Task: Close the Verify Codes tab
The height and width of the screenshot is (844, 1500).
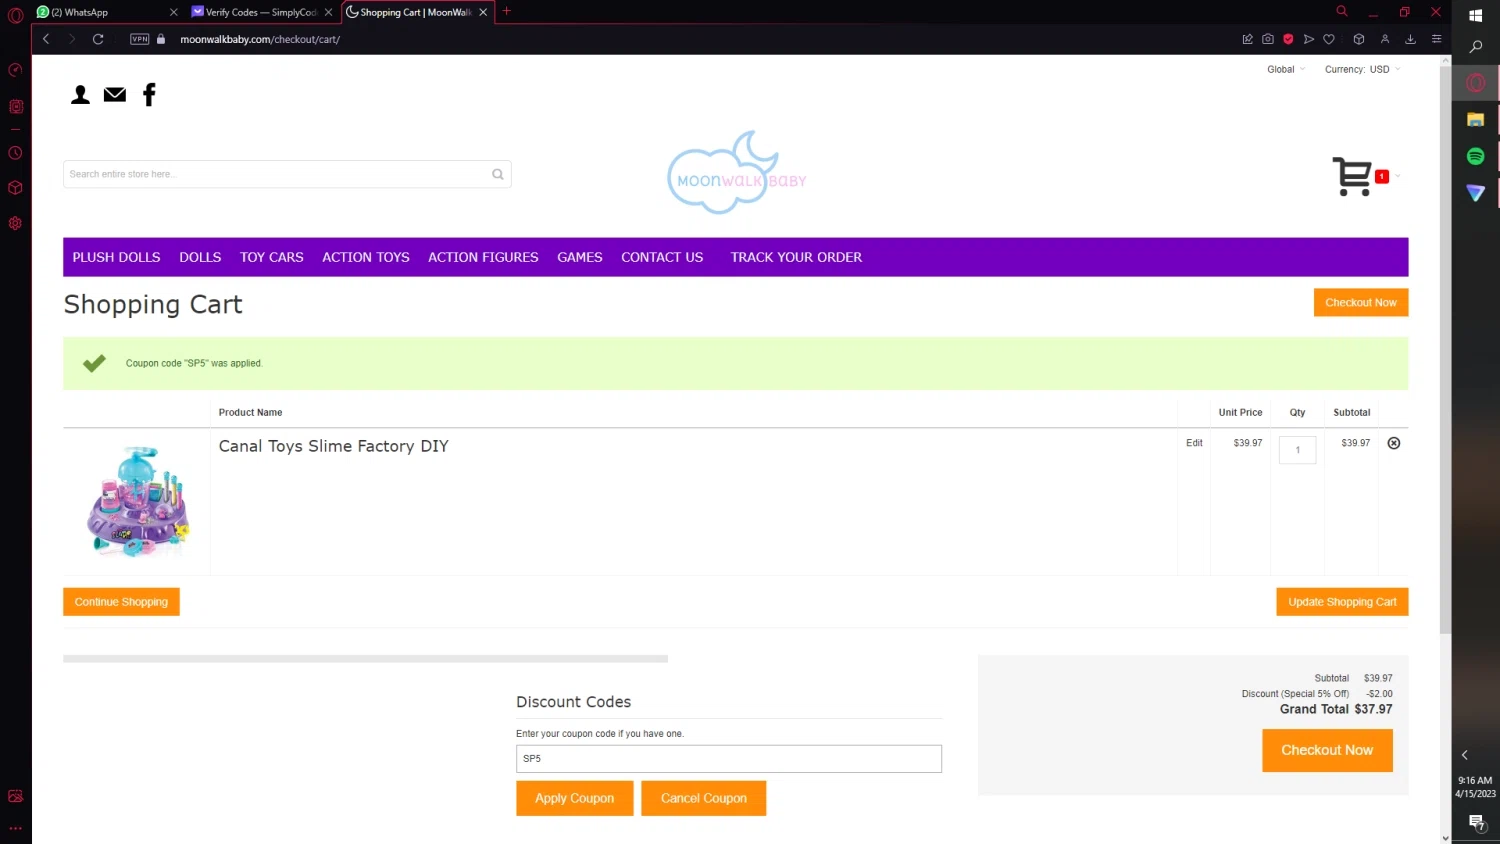Action: [328, 12]
